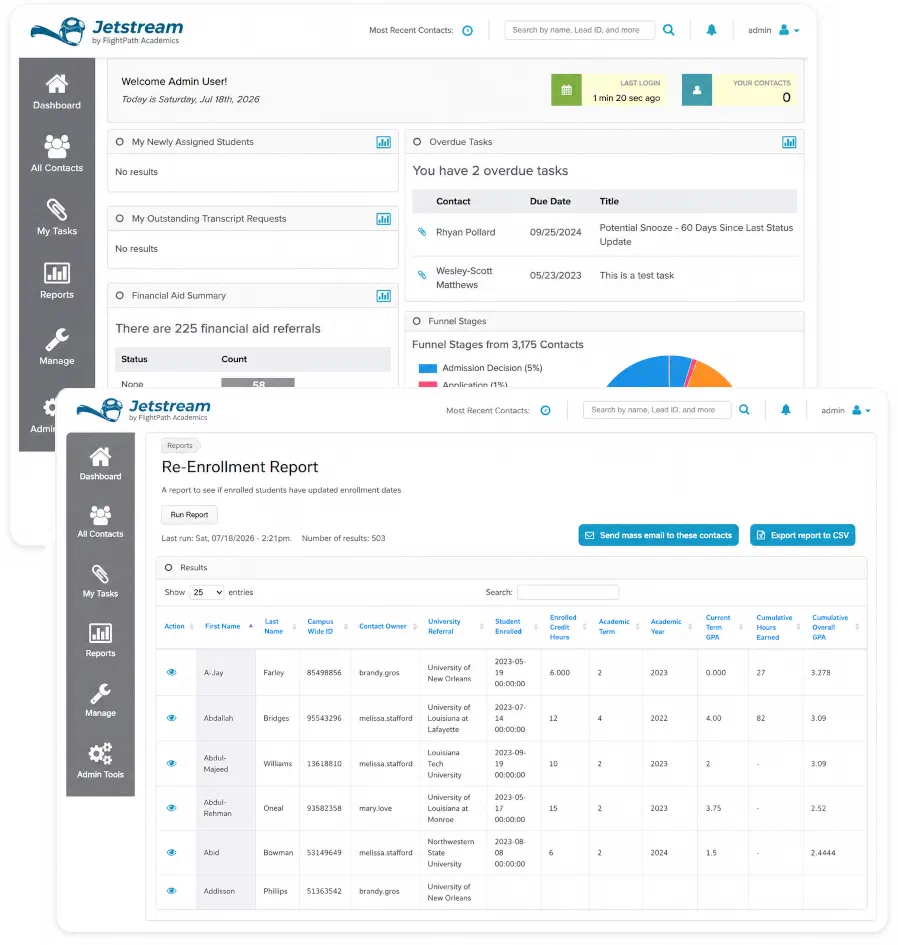Click the teal Your Contacts person icon

click(697, 90)
